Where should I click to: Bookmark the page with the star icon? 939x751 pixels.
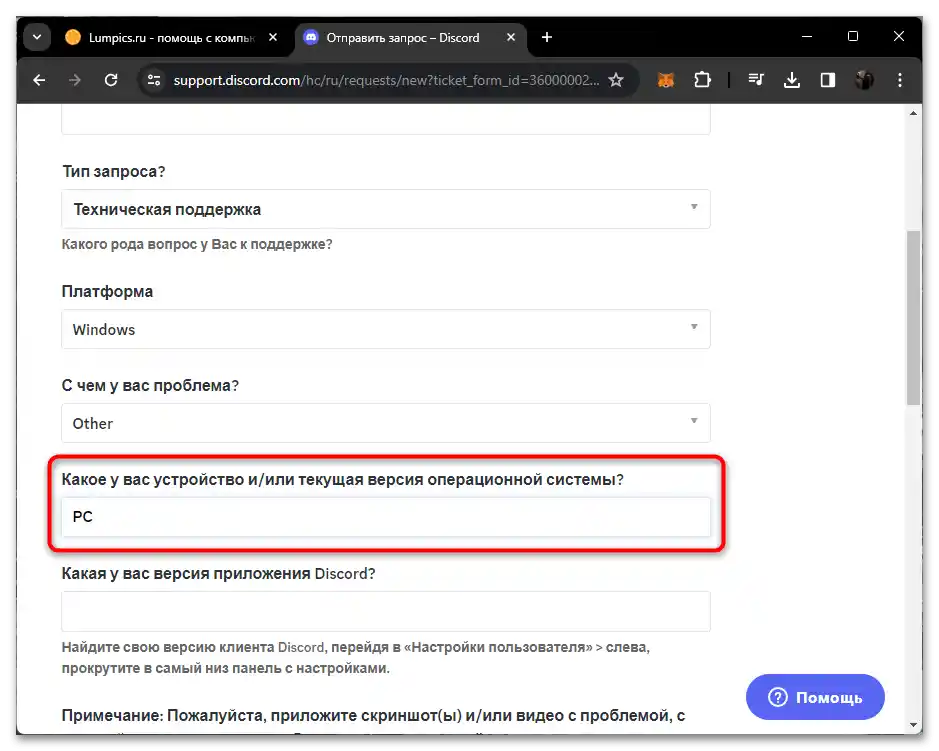617,80
